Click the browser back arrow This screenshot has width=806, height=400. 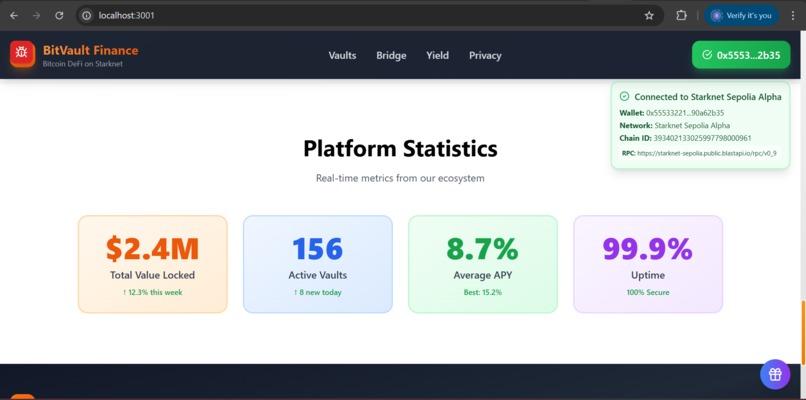(x=14, y=15)
